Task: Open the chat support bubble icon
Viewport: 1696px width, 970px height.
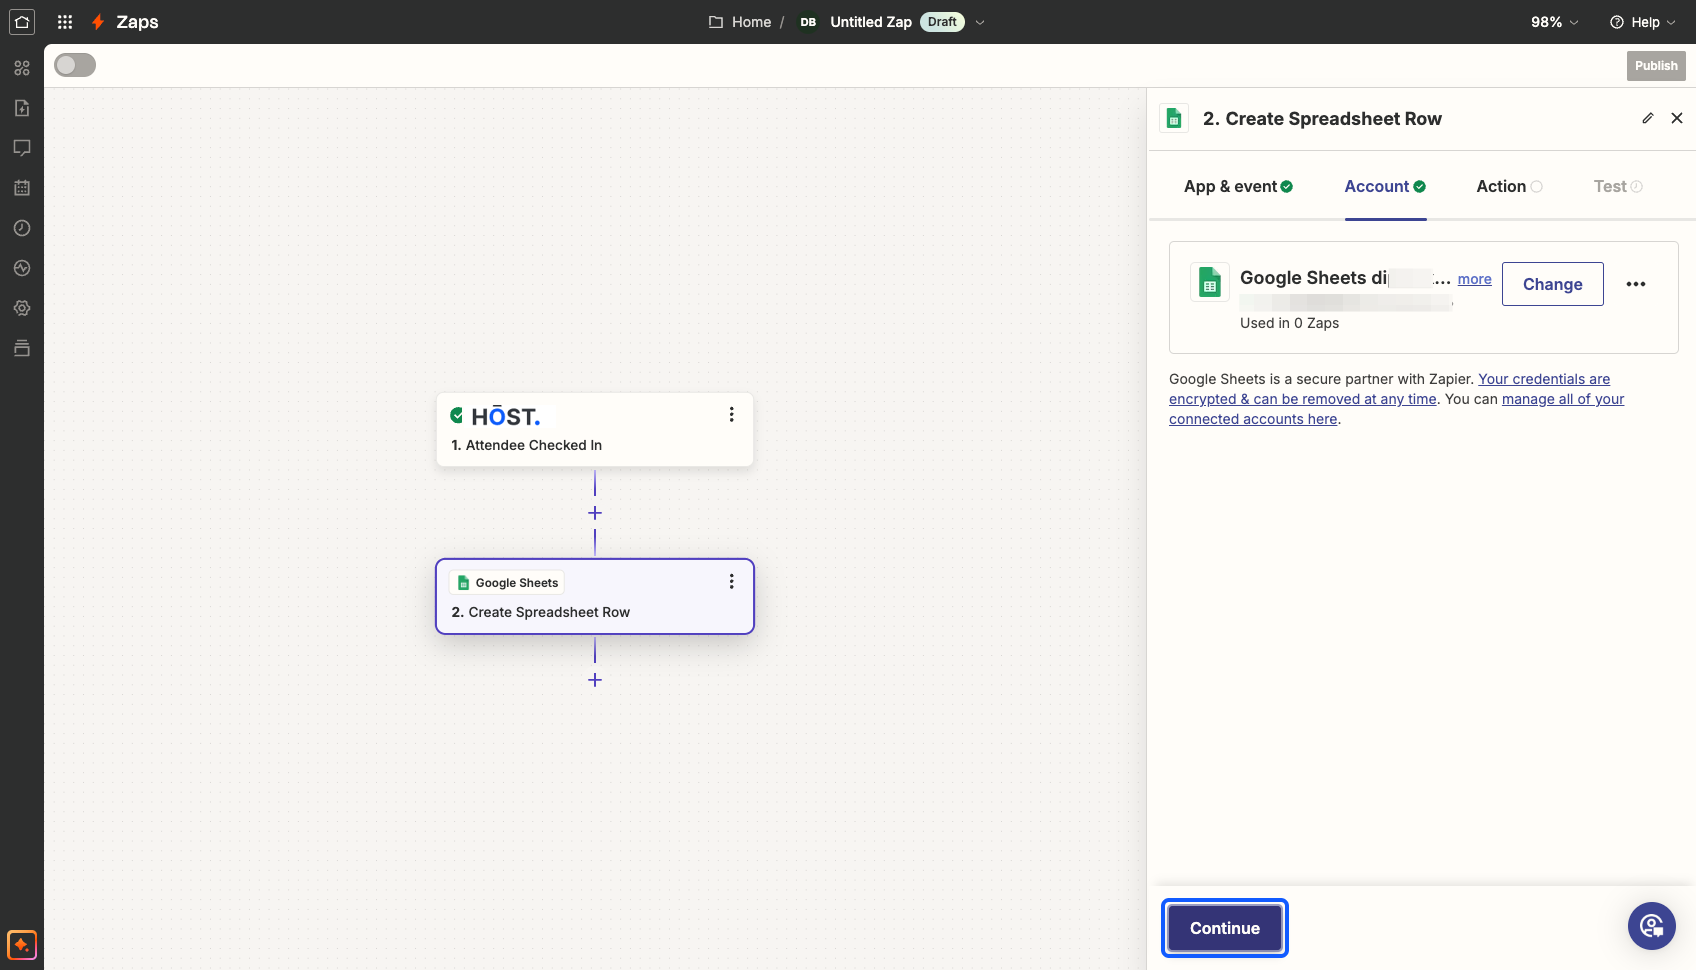Action: point(1652,926)
